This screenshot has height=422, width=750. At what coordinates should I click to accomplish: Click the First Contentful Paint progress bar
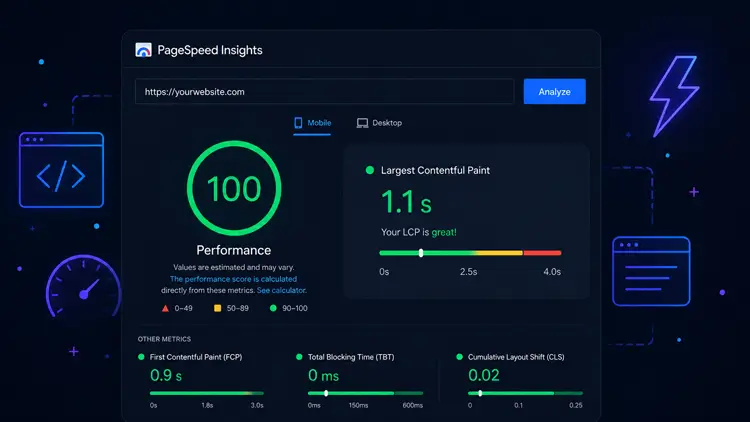[207, 393]
